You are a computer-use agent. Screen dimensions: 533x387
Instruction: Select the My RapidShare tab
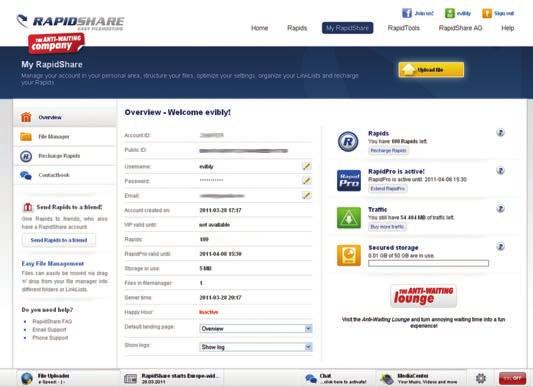pos(347,28)
